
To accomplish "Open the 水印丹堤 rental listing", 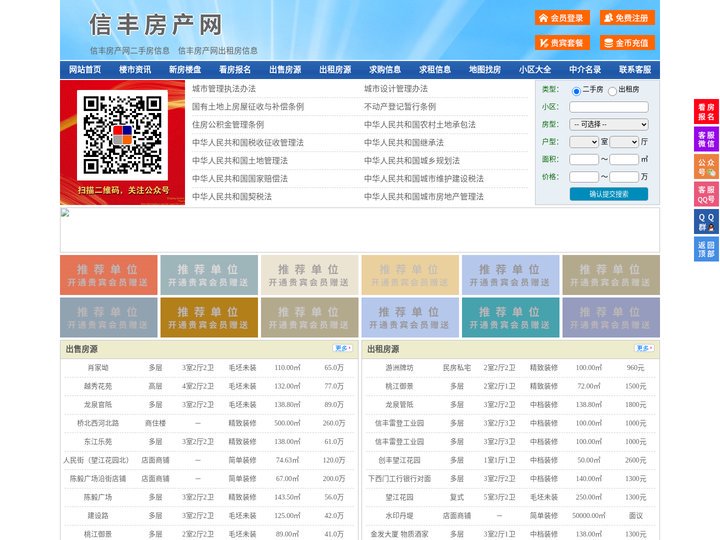I will coord(399,516).
